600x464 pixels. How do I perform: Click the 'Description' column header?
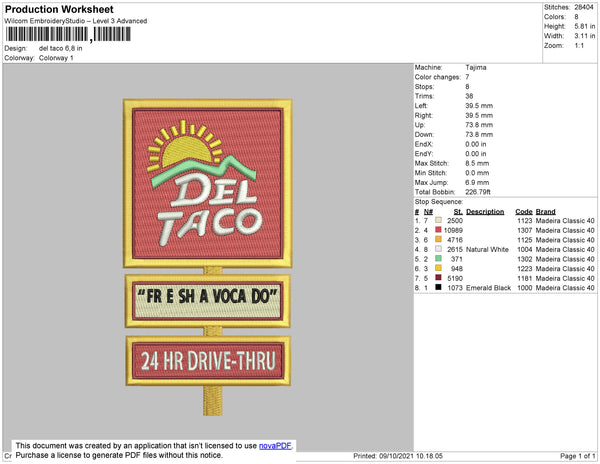click(x=485, y=212)
